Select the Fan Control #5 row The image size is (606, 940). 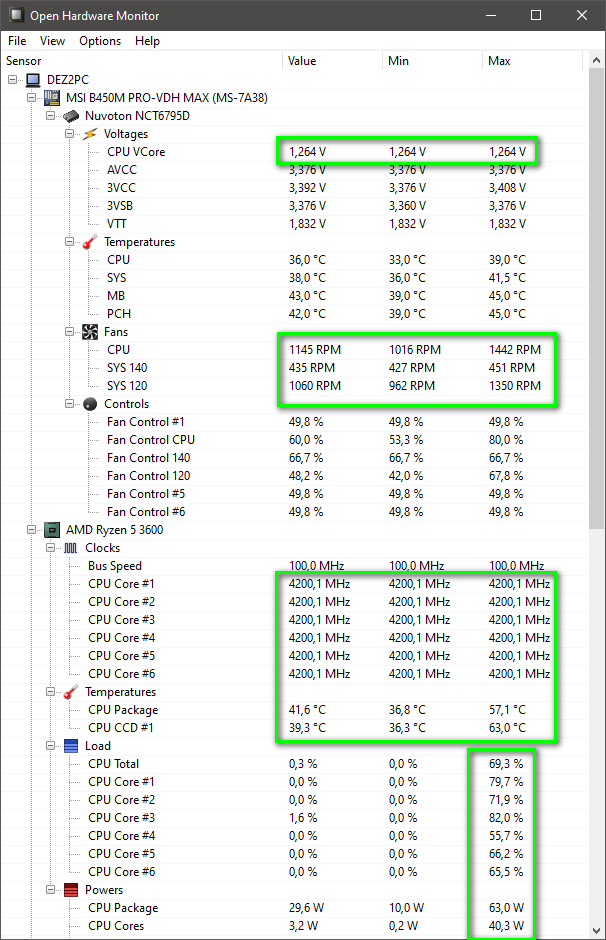tap(294, 494)
